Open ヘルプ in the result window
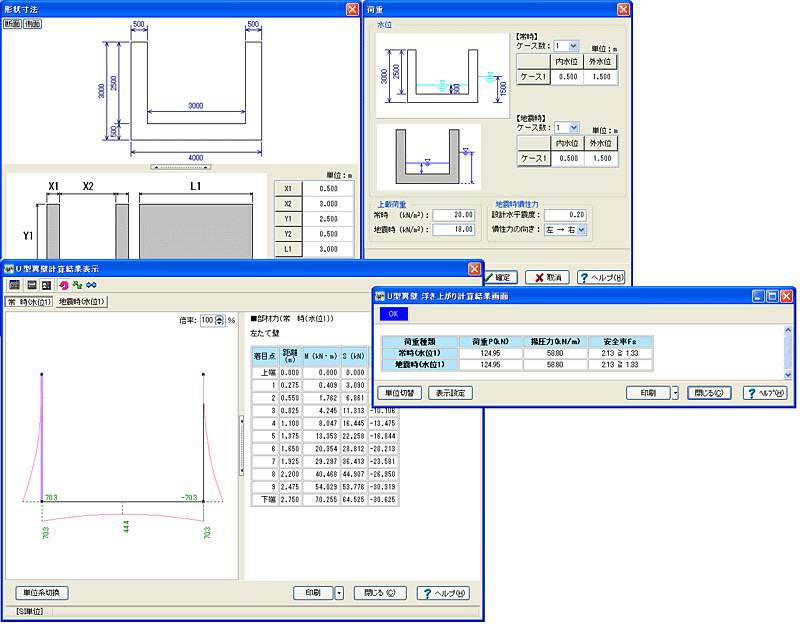800x634 pixels. pyautogui.click(x=443, y=593)
